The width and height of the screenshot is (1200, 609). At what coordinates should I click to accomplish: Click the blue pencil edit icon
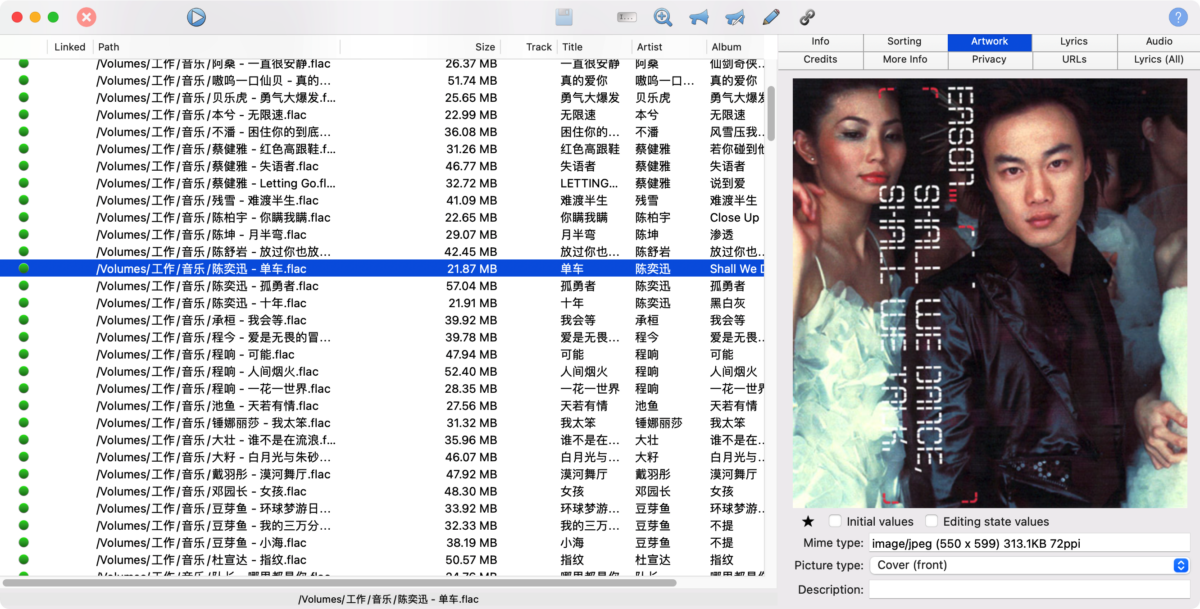pyautogui.click(x=770, y=17)
